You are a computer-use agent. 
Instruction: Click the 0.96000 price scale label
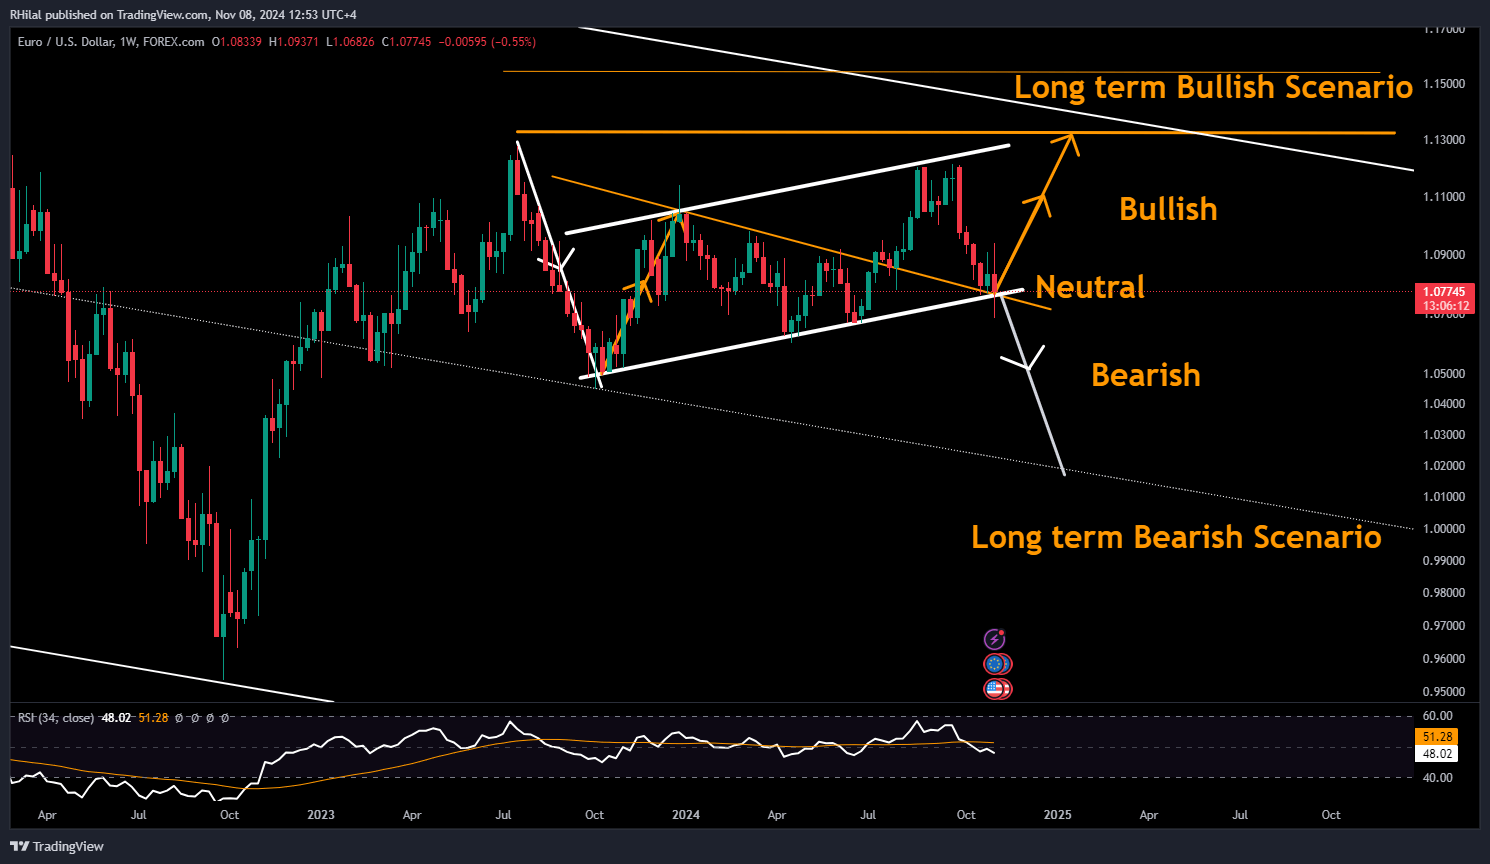pos(1444,659)
